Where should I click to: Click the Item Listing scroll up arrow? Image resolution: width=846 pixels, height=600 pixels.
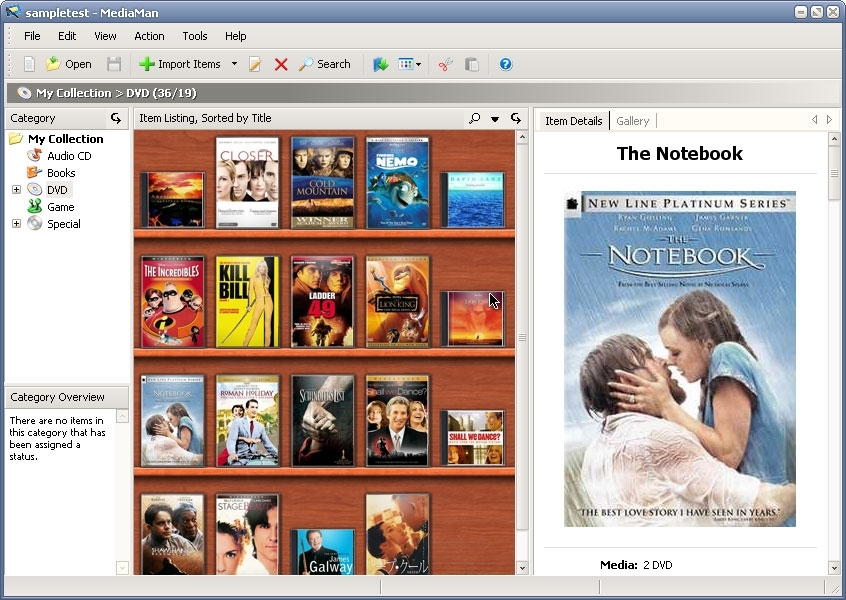(522, 137)
